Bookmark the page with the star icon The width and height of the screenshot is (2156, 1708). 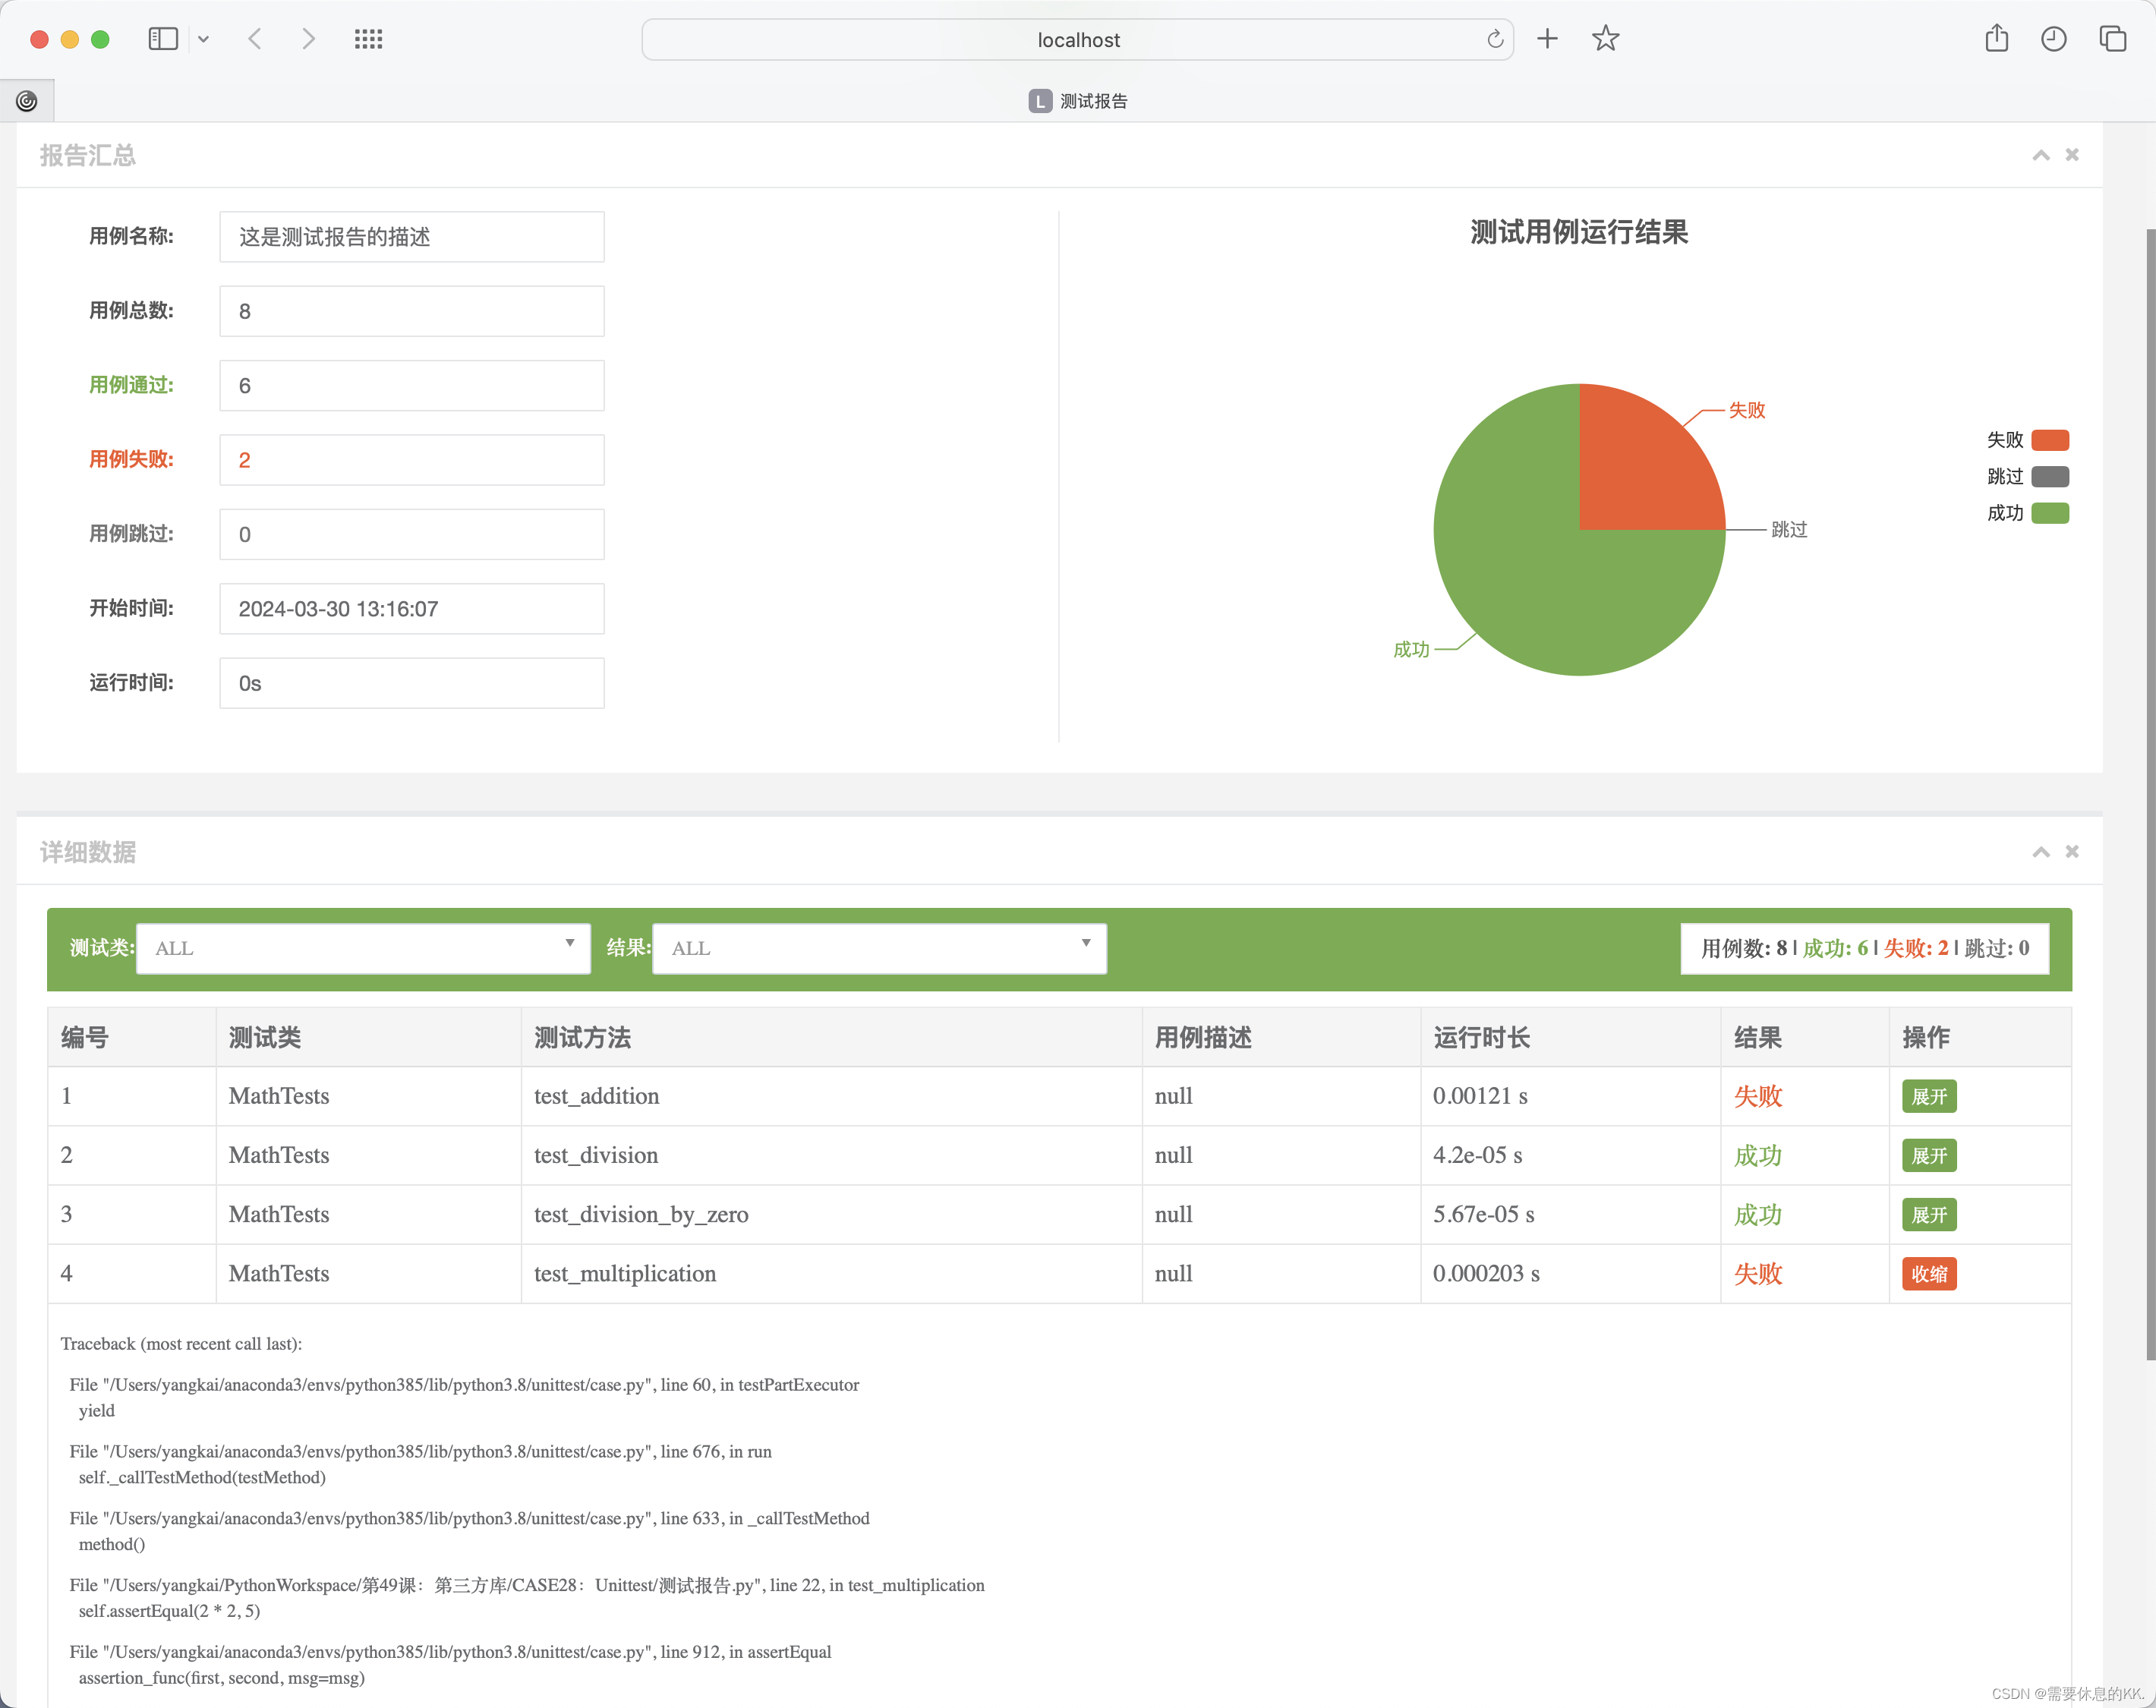1605,39
